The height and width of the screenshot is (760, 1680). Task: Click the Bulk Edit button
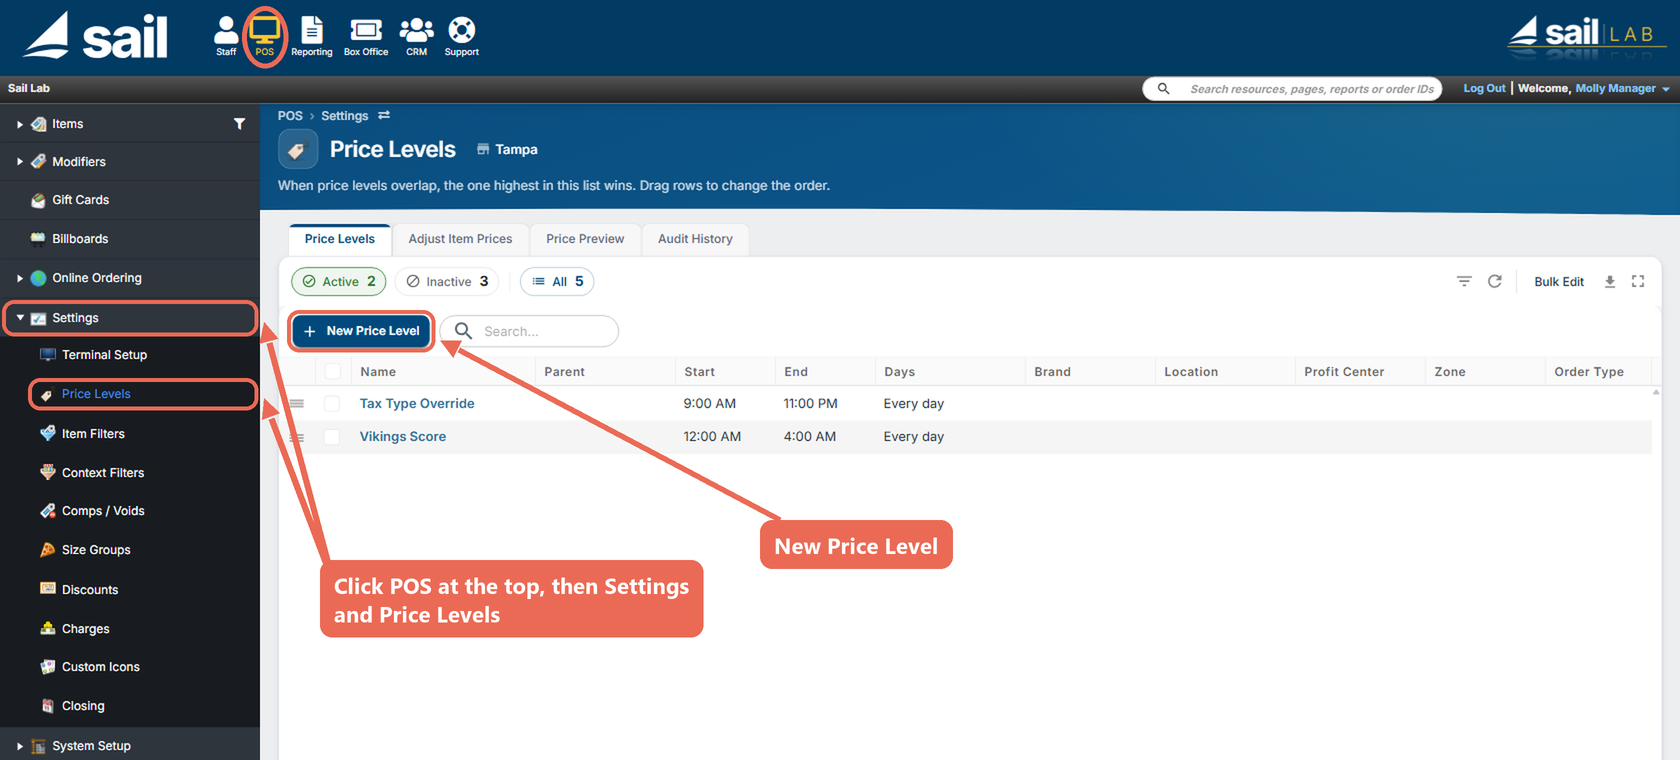[1559, 282]
